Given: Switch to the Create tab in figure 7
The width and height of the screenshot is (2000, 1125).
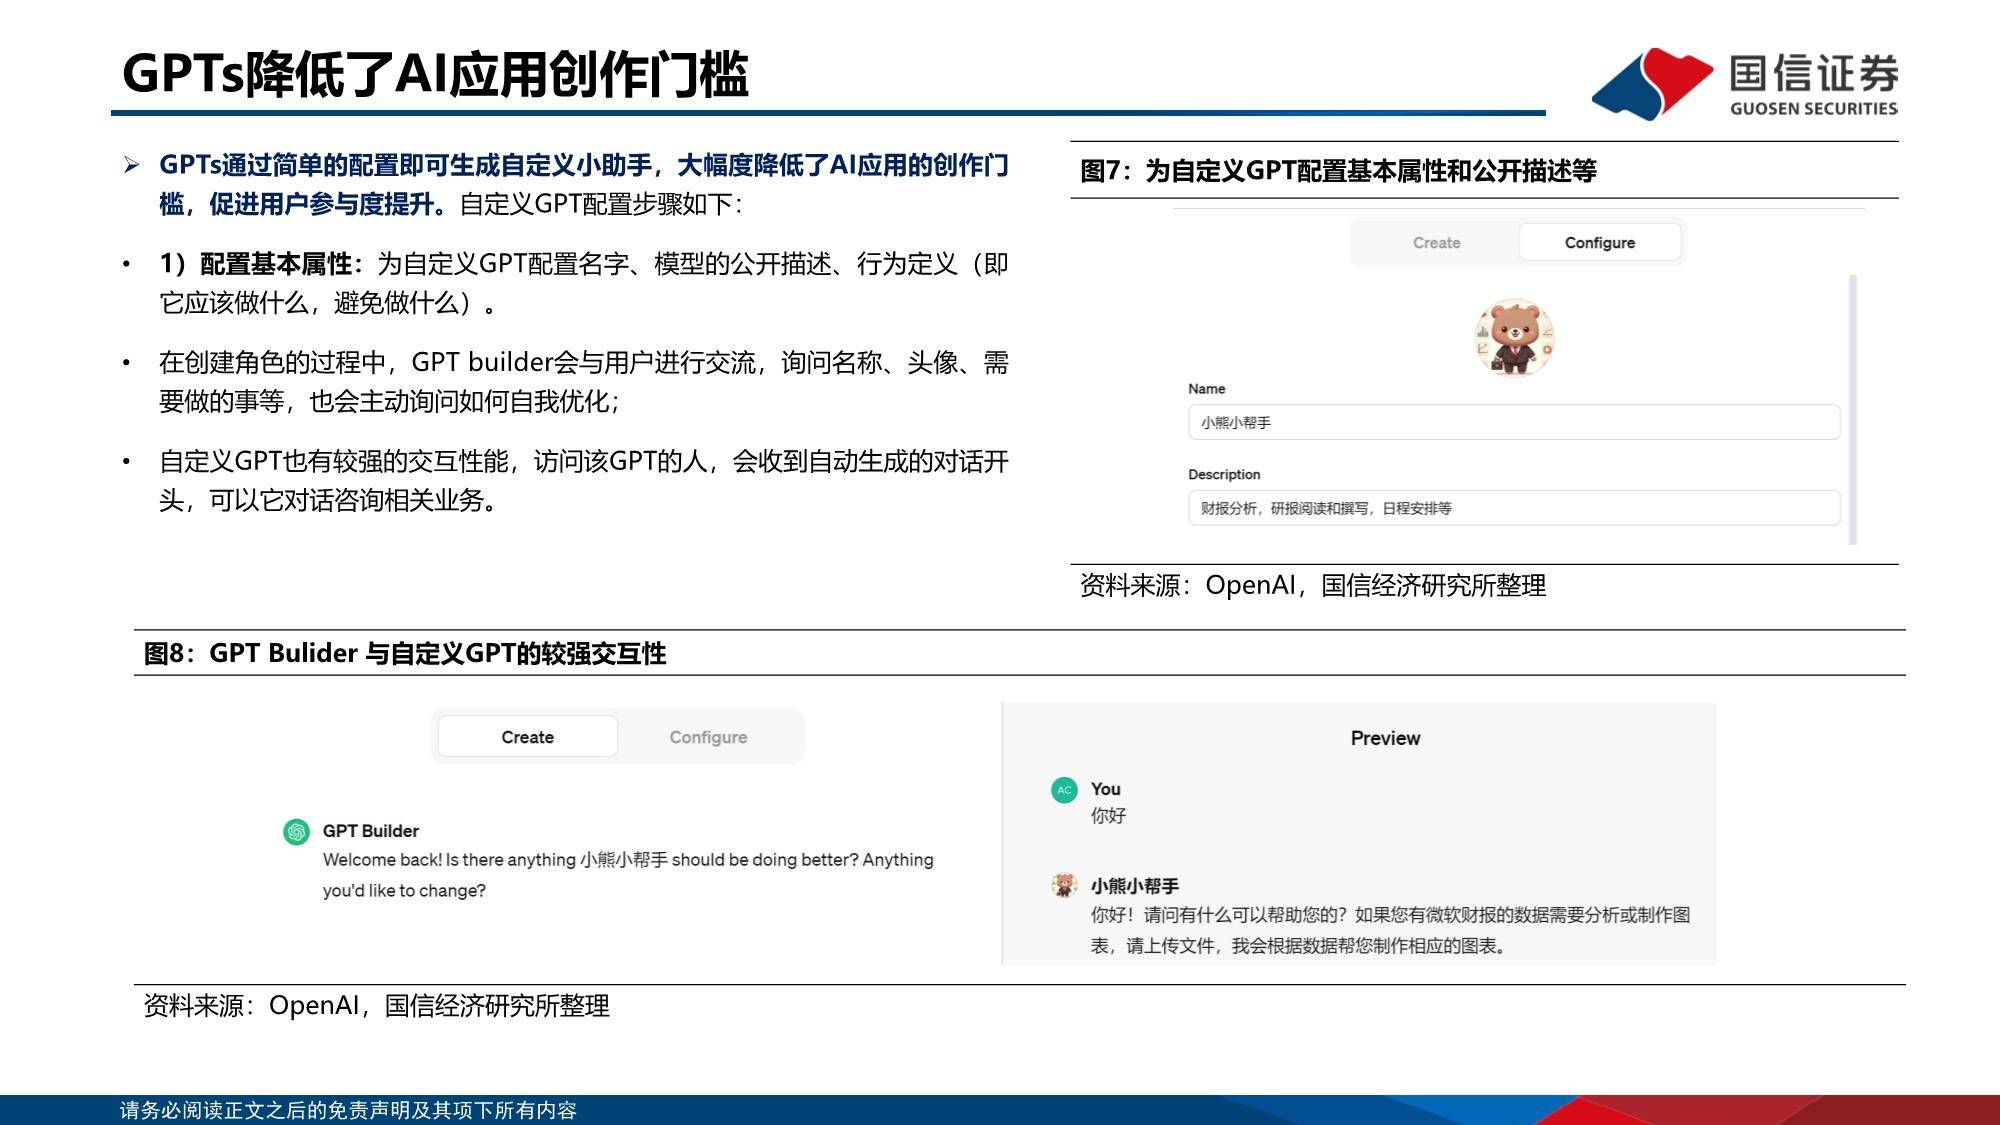Looking at the screenshot, I should click(1436, 243).
